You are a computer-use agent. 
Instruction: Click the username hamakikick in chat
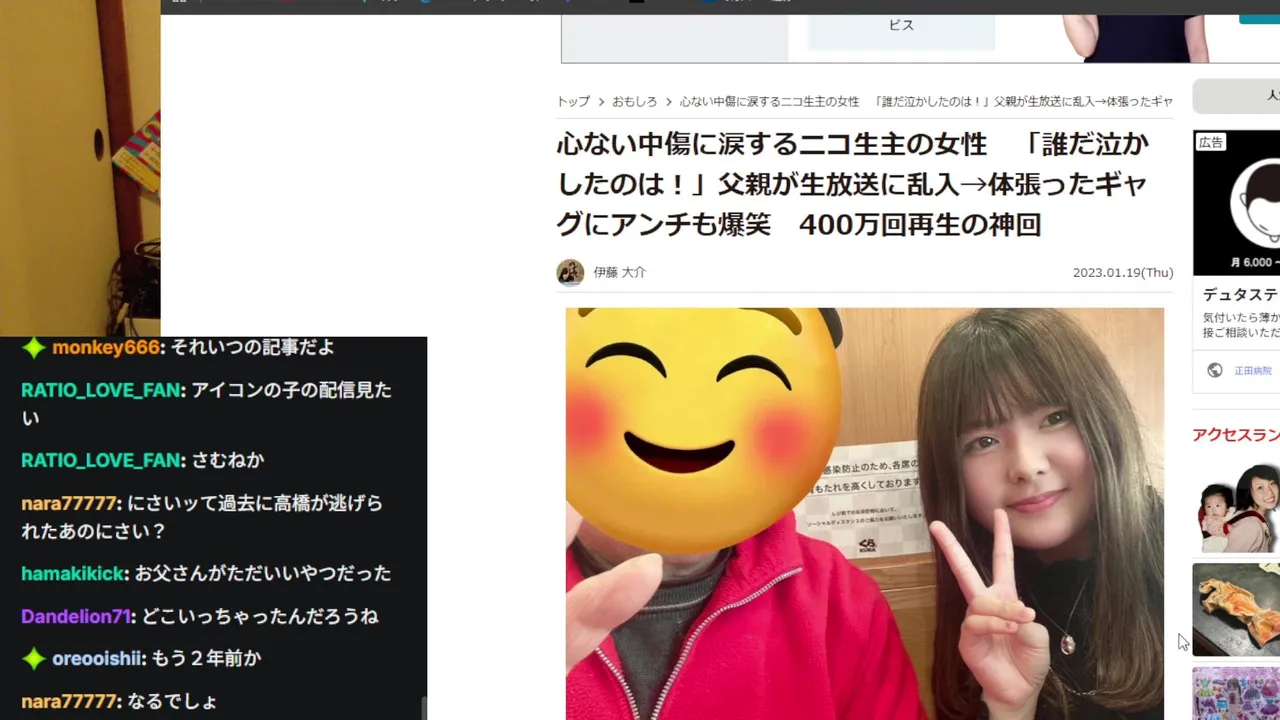(74, 574)
